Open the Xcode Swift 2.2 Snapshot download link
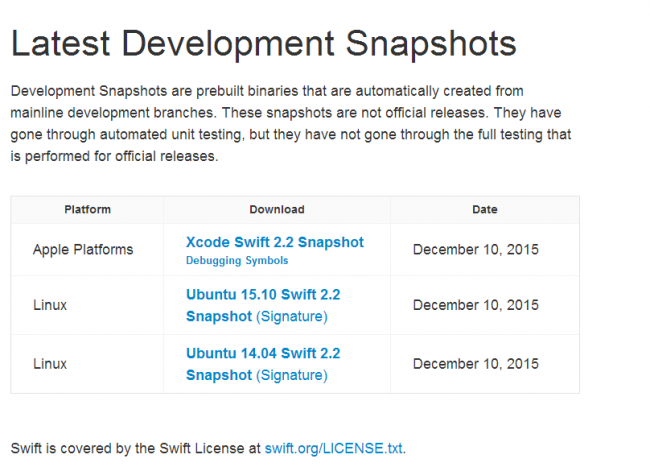 pos(275,242)
